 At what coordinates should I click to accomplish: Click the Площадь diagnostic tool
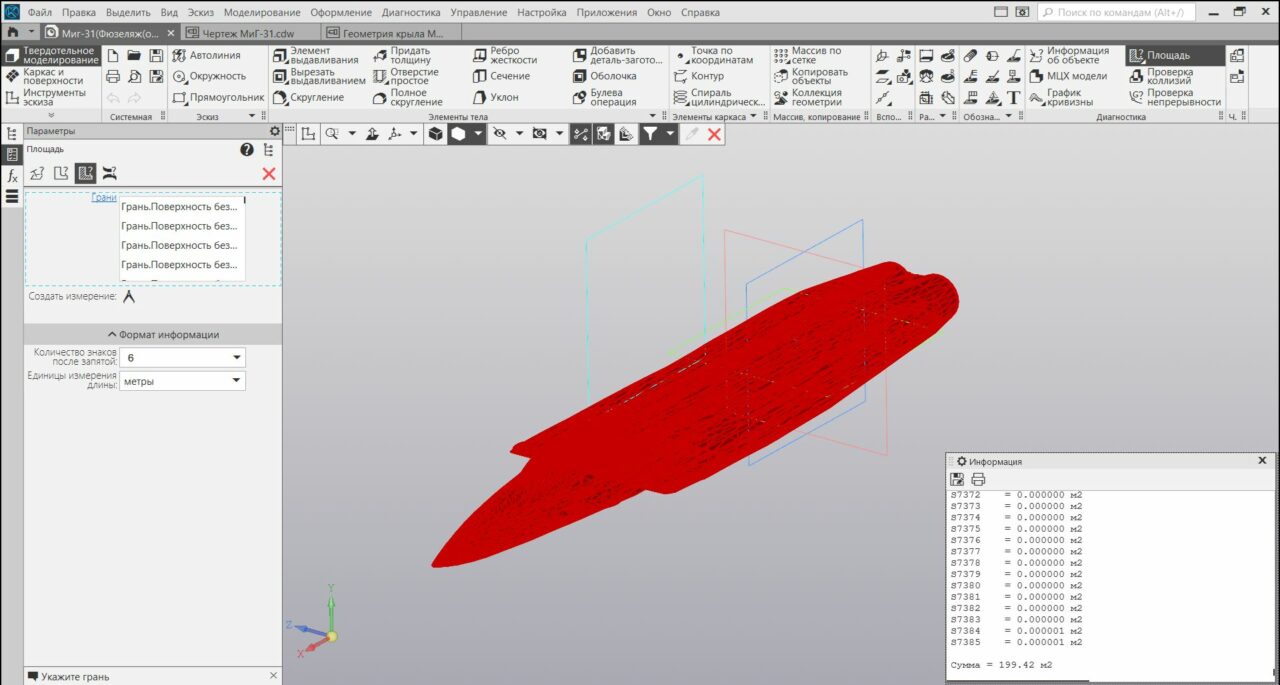point(1174,55)
